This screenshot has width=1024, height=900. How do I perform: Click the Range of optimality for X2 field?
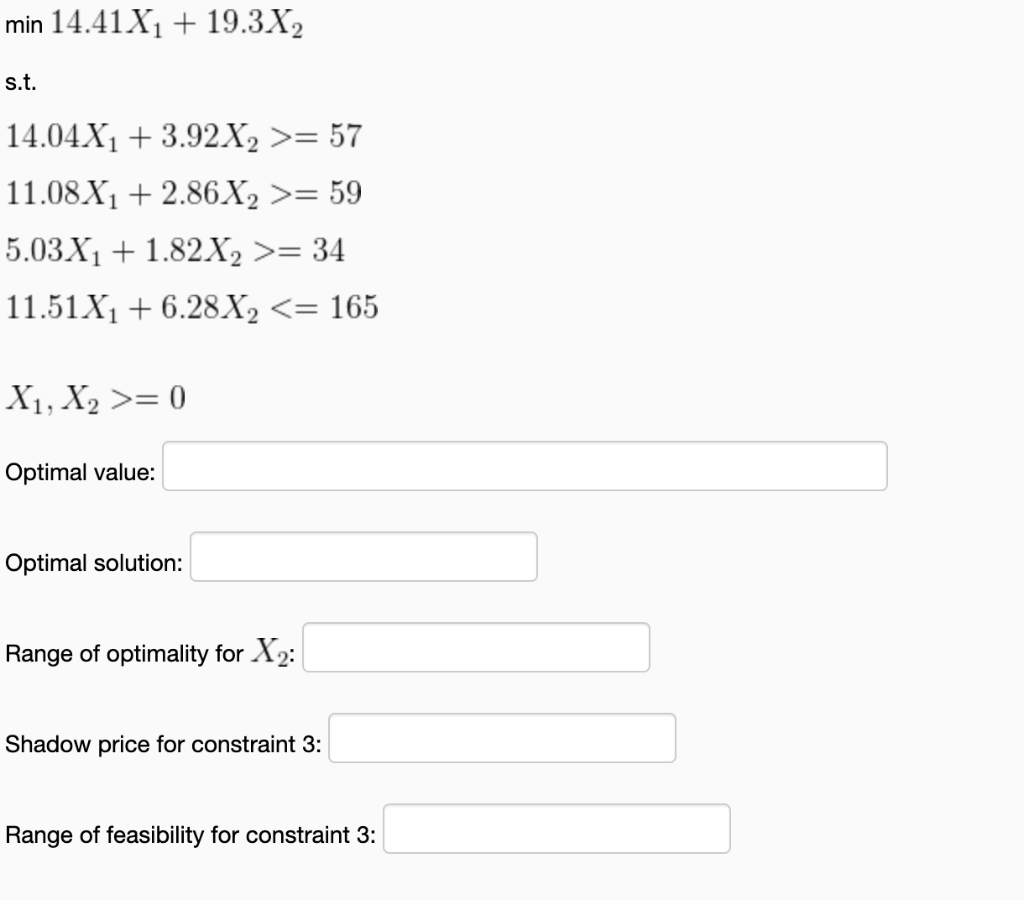pos(478,648)
